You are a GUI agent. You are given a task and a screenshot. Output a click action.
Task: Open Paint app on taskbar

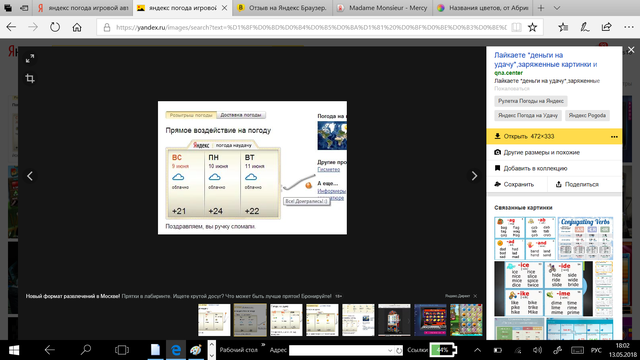[x=196, y=350]
